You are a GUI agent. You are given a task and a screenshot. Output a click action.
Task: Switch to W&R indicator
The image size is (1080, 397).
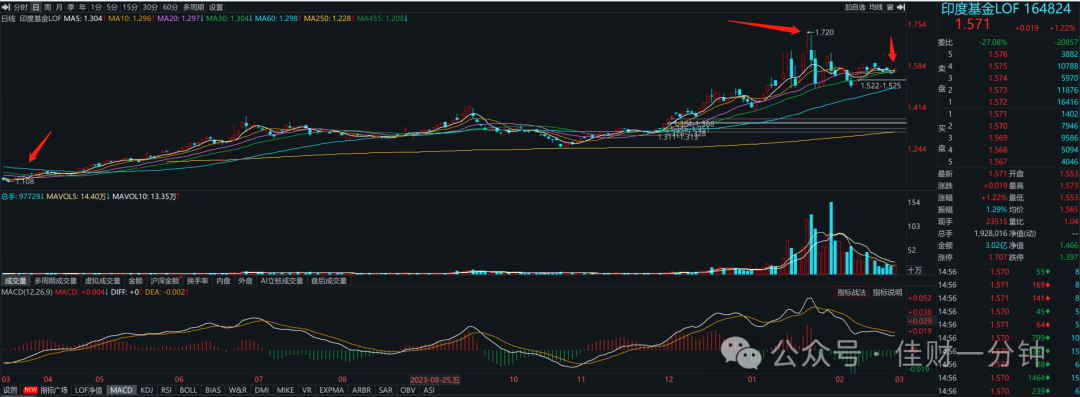click(x=238, y=390)
